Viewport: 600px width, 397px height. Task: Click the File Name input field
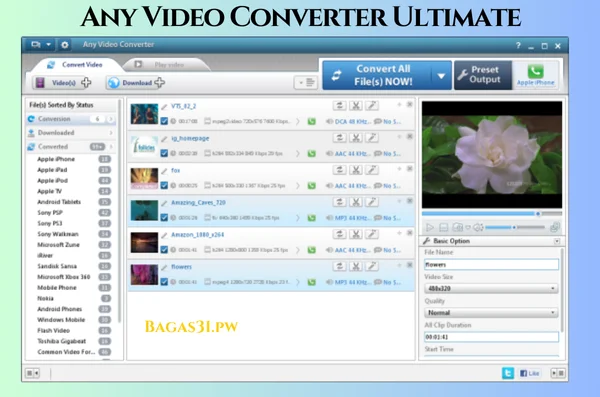click(x=491, y=265)
